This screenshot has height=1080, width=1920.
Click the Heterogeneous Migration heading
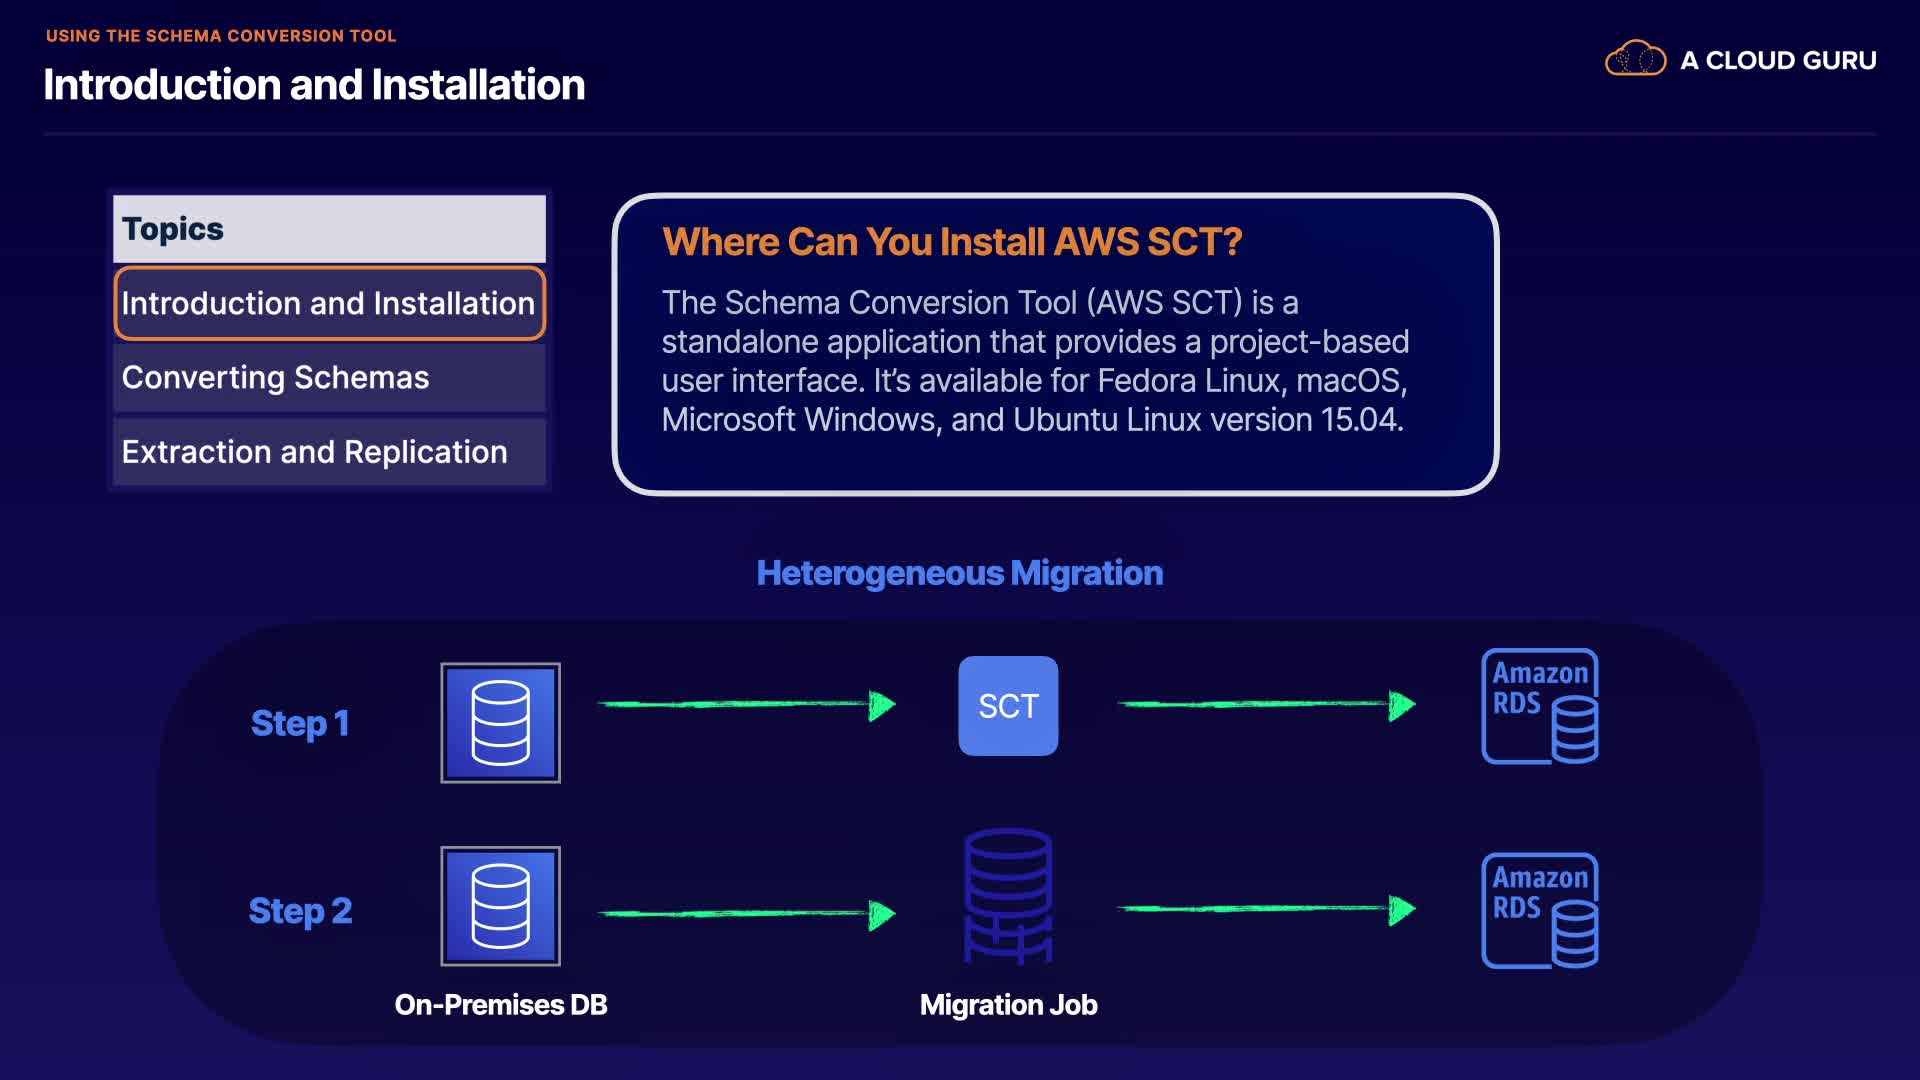[x=959, y=573]
